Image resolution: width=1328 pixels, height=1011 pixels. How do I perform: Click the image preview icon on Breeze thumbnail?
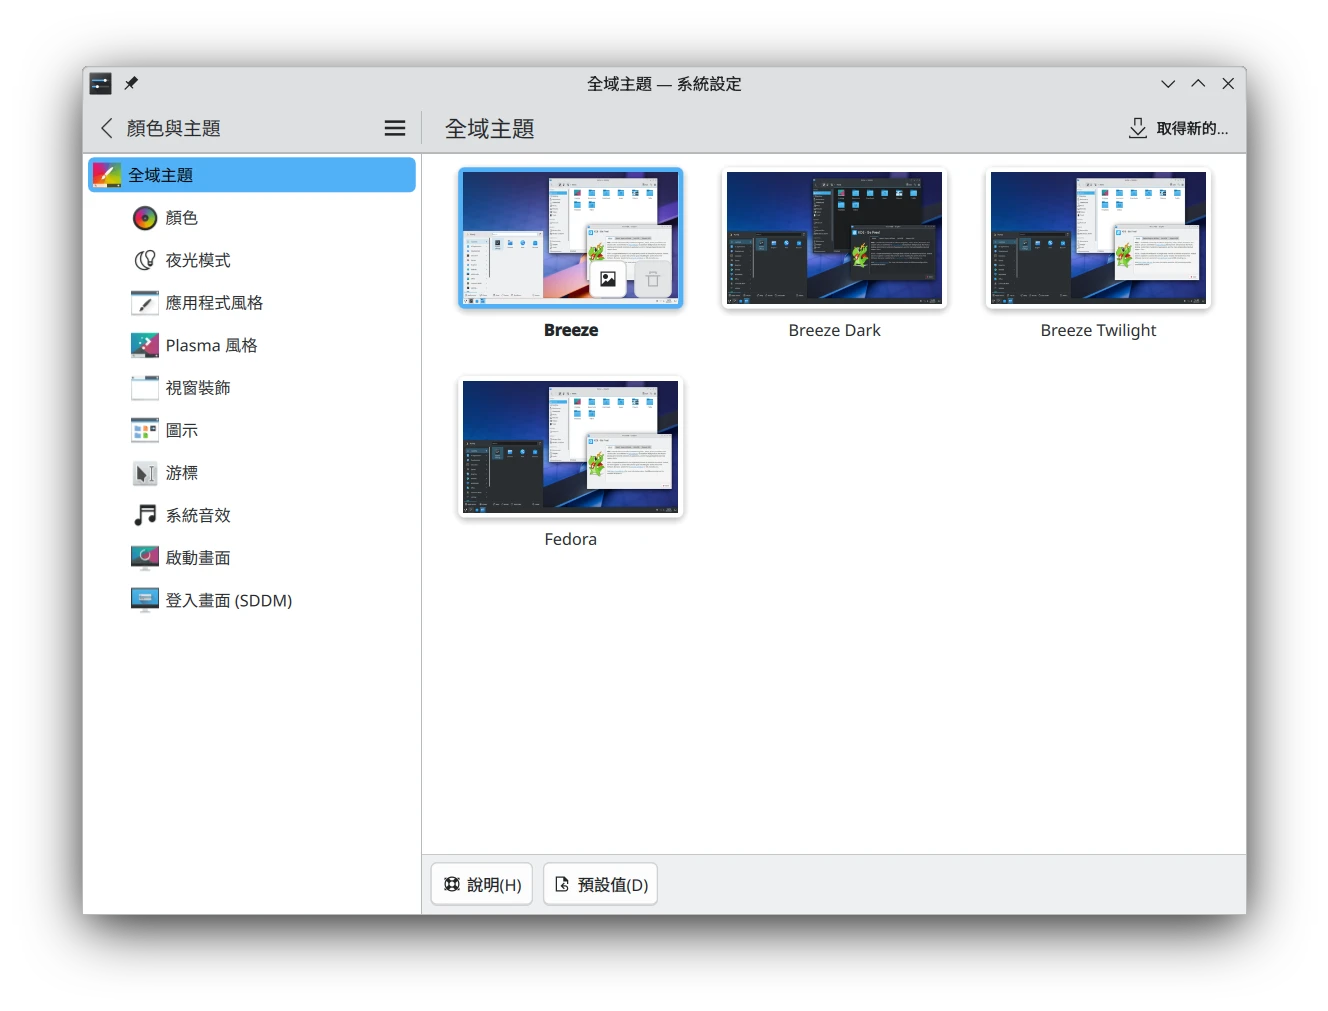(x=608, y=280)
